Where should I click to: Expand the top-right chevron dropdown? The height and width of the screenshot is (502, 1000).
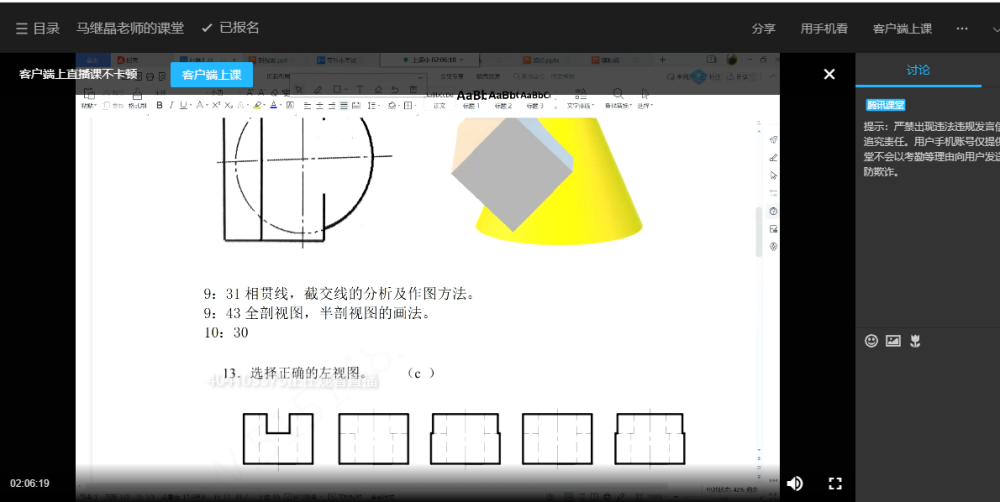coord(995,30)
